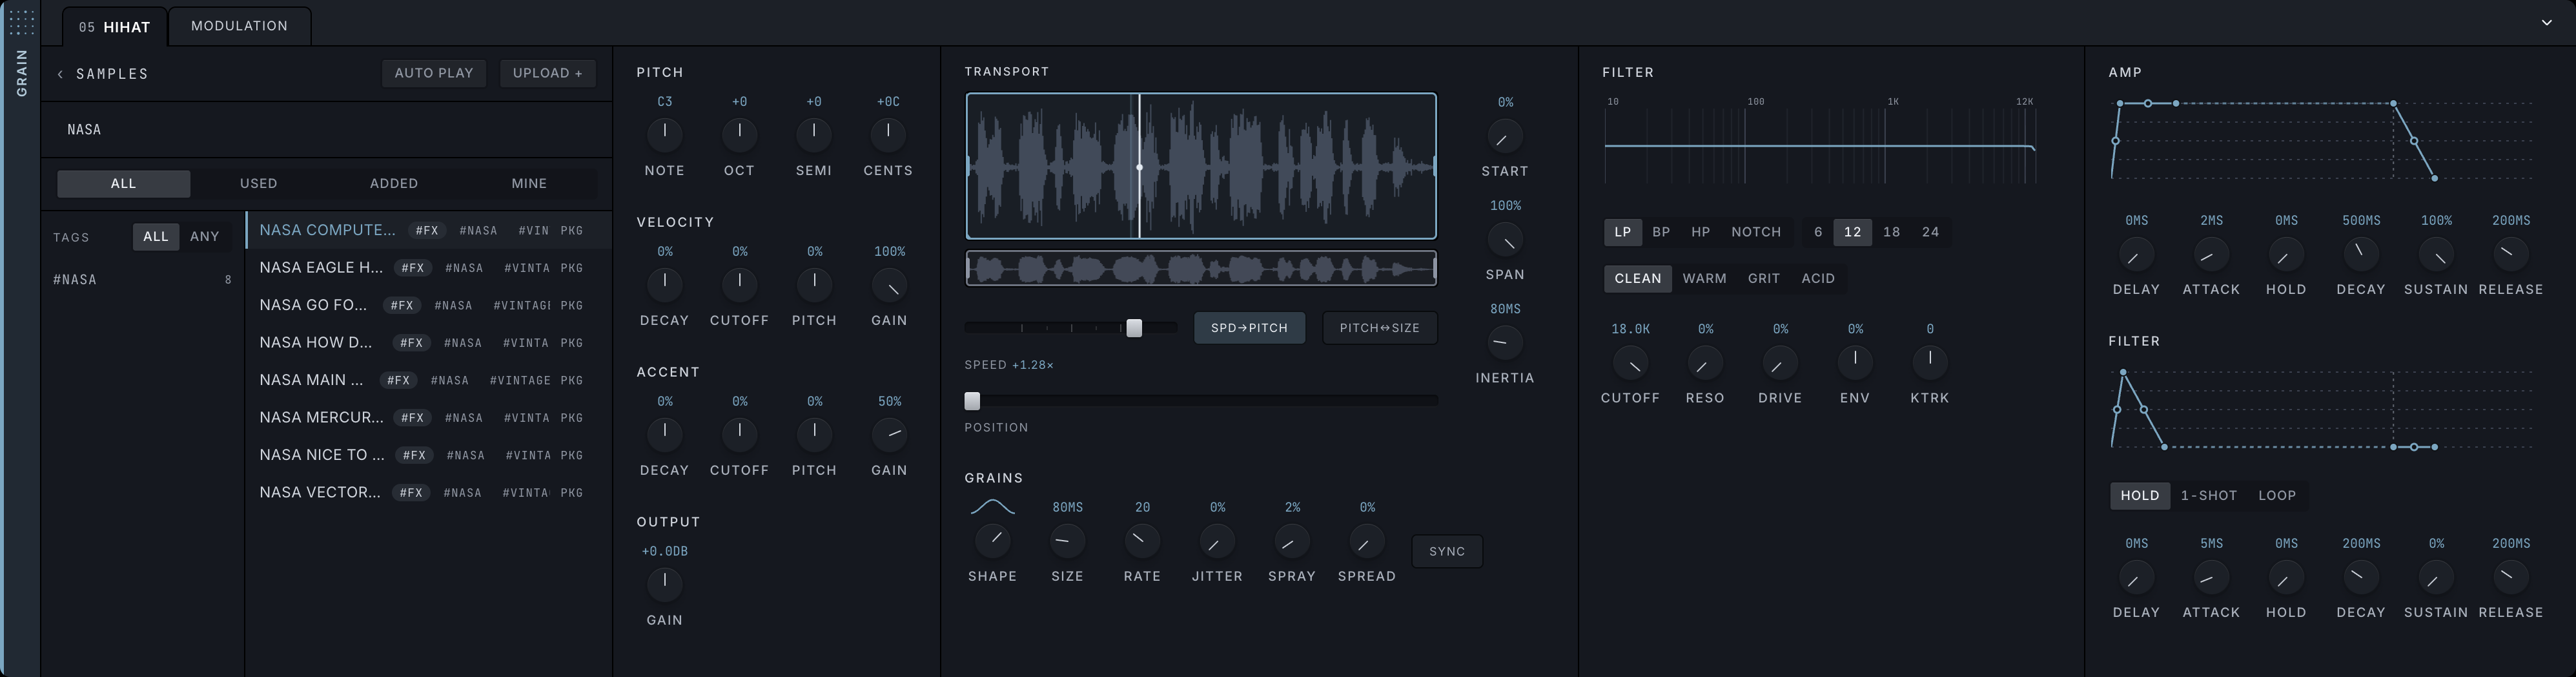Click the Pitch Oct knob

pyautogui.click(x=739, y=134)
